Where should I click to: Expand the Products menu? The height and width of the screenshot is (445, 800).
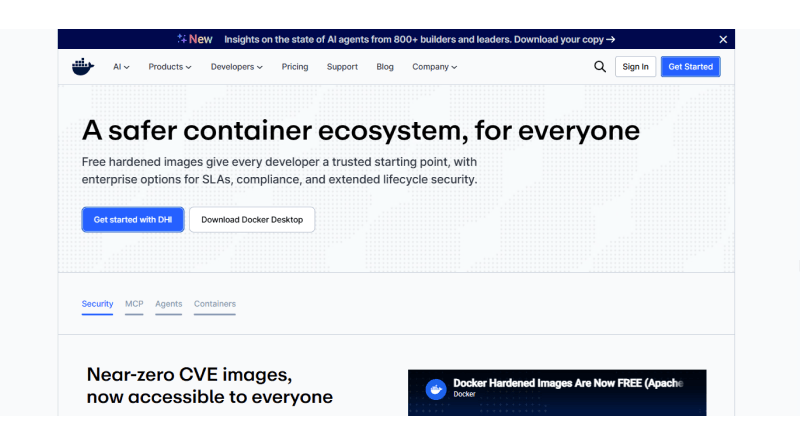click(170, 67)
